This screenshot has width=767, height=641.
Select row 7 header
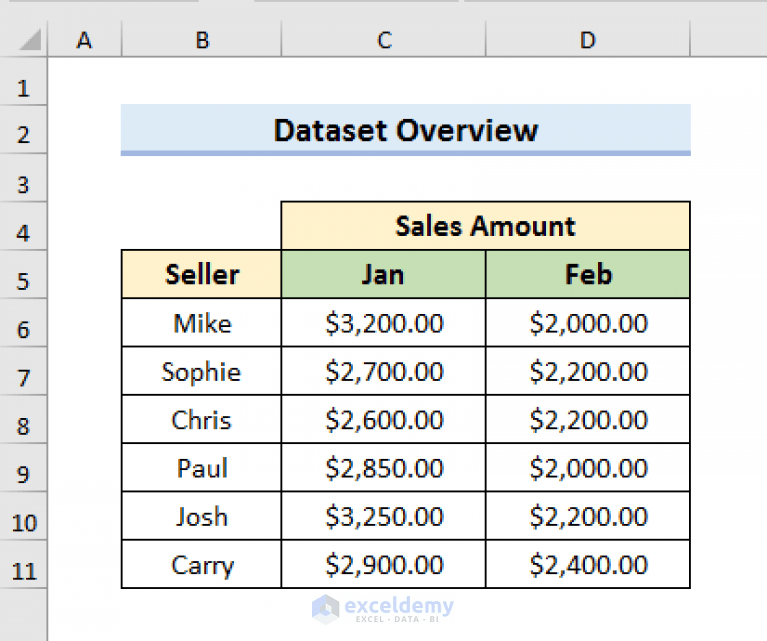pyautogui.click(x=23, y=371)
